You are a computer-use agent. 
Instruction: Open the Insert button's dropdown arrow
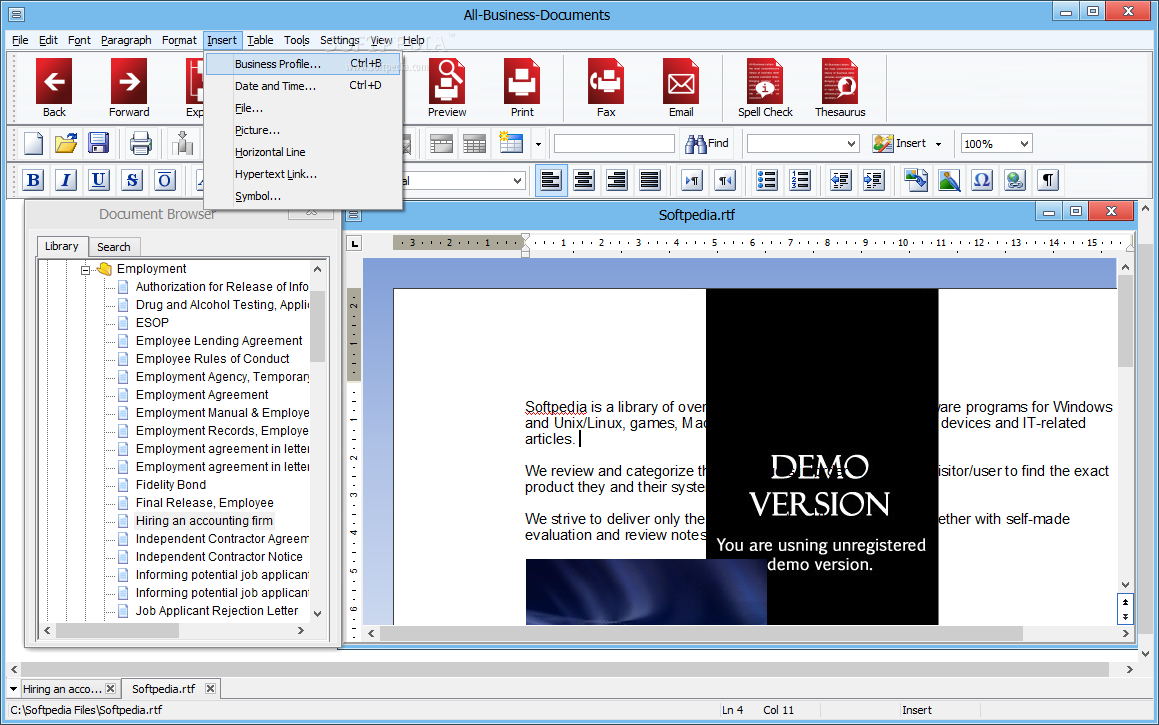coord(938,144)
